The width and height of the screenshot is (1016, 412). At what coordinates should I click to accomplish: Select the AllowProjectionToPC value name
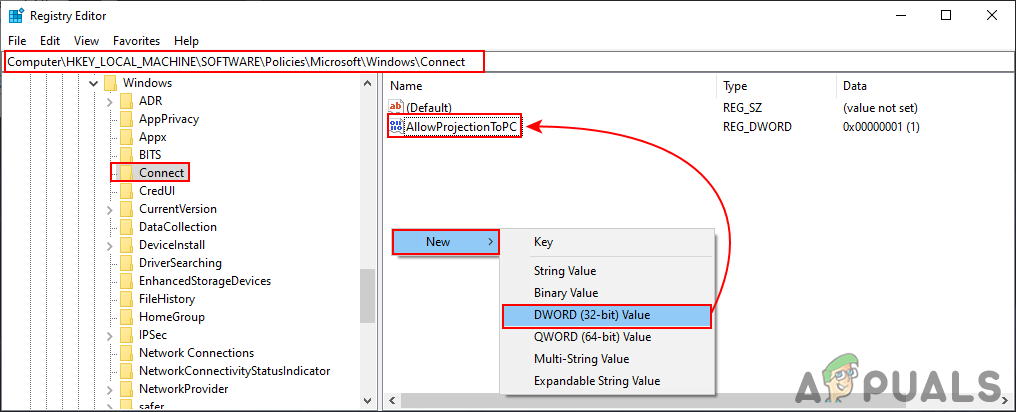pyautogui.click(x=461, y=127)
